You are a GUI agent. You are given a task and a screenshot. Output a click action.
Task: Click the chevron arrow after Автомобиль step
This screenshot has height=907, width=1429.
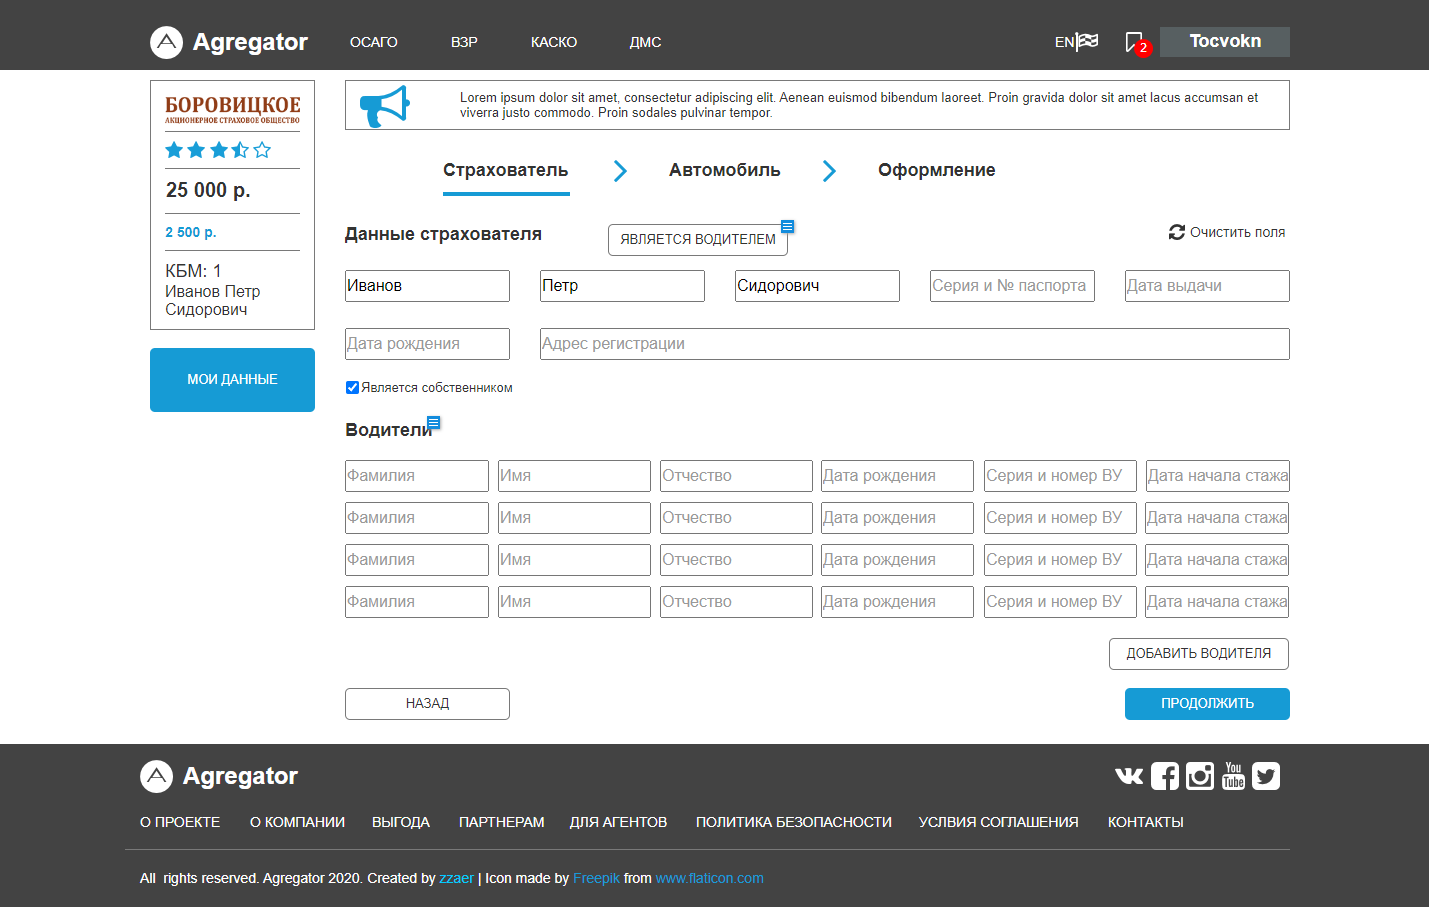[829, 171]
